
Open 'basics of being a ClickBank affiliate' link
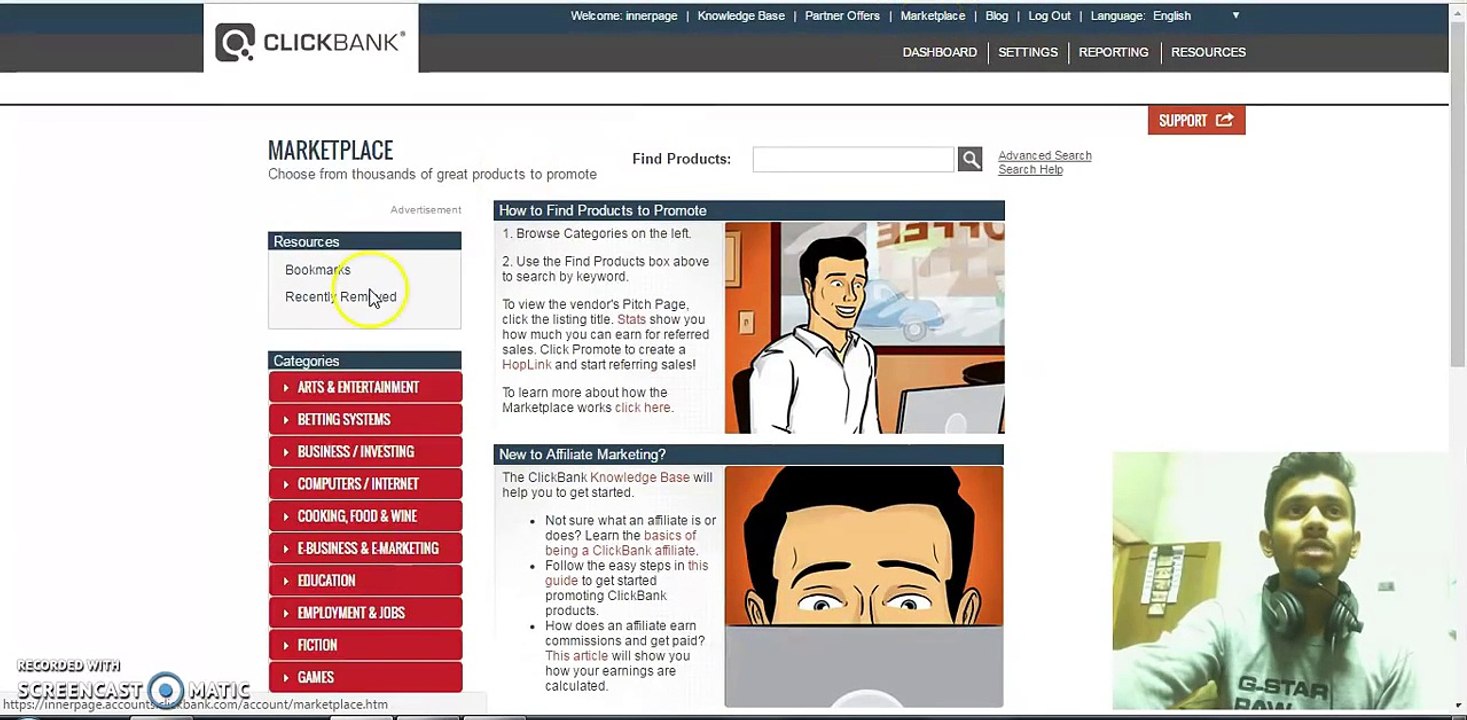(621, 543)
